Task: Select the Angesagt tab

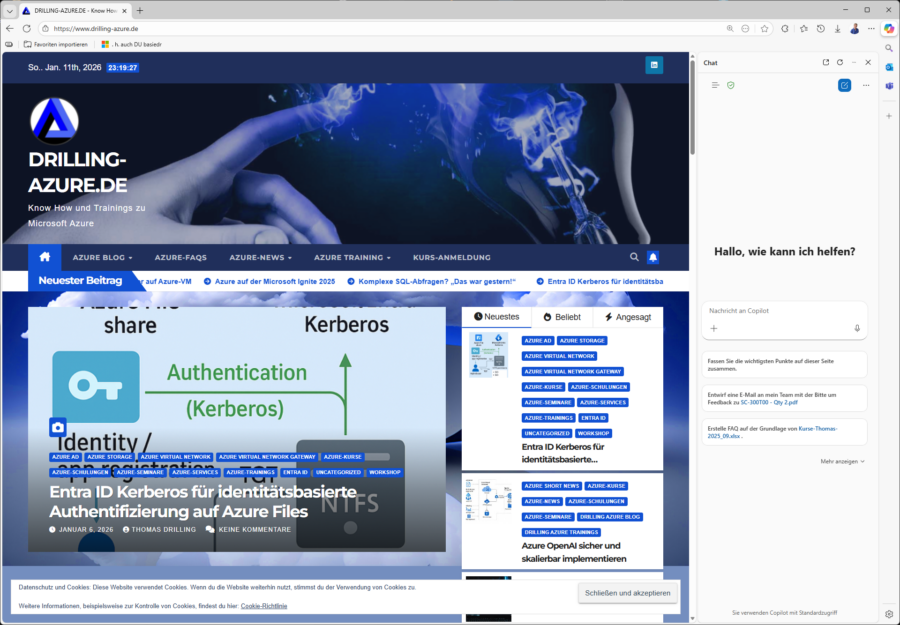Action: [x=628, y=316]
